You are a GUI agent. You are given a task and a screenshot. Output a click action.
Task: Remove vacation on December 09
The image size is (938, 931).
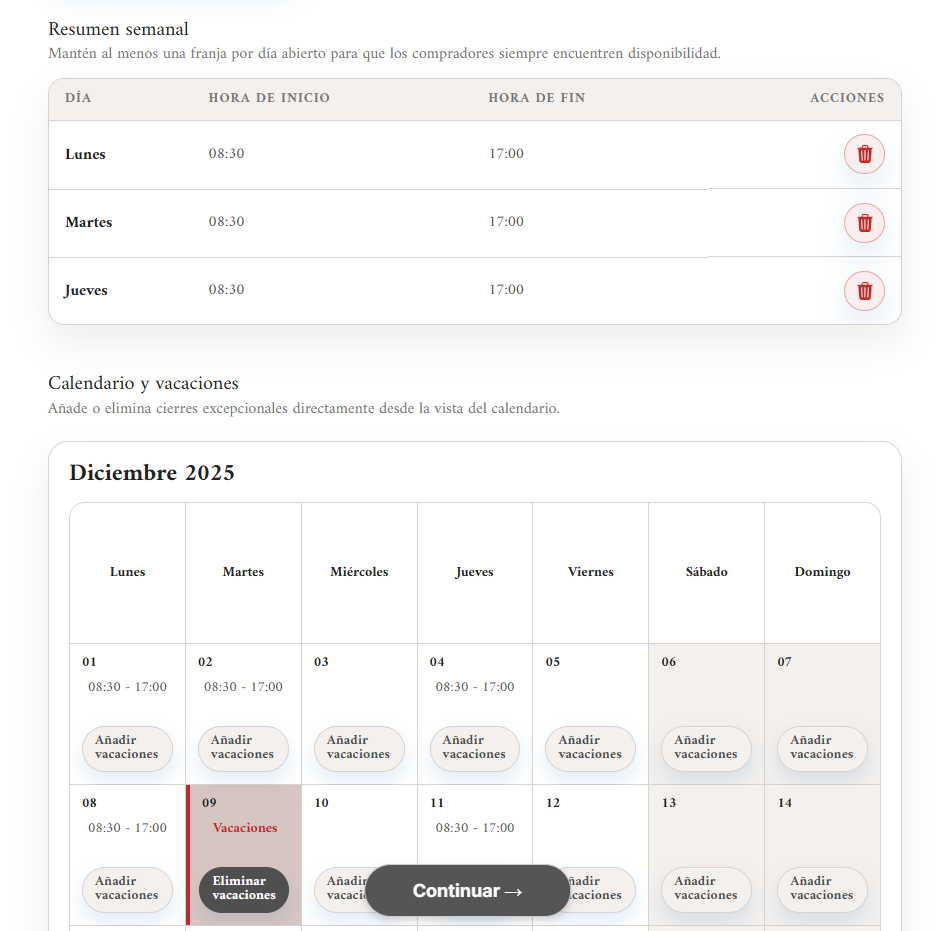243,889
